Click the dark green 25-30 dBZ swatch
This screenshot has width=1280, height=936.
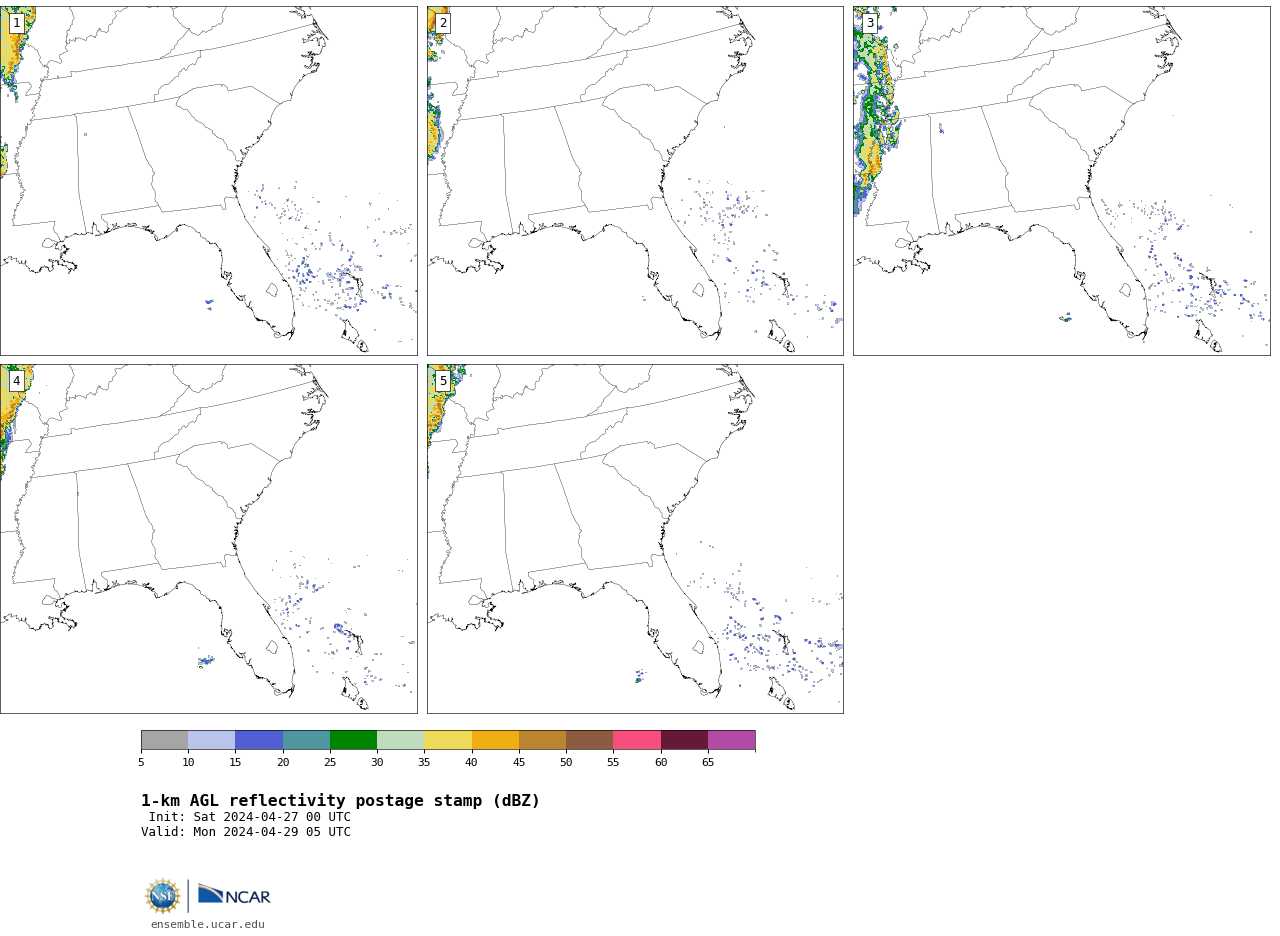353,740
